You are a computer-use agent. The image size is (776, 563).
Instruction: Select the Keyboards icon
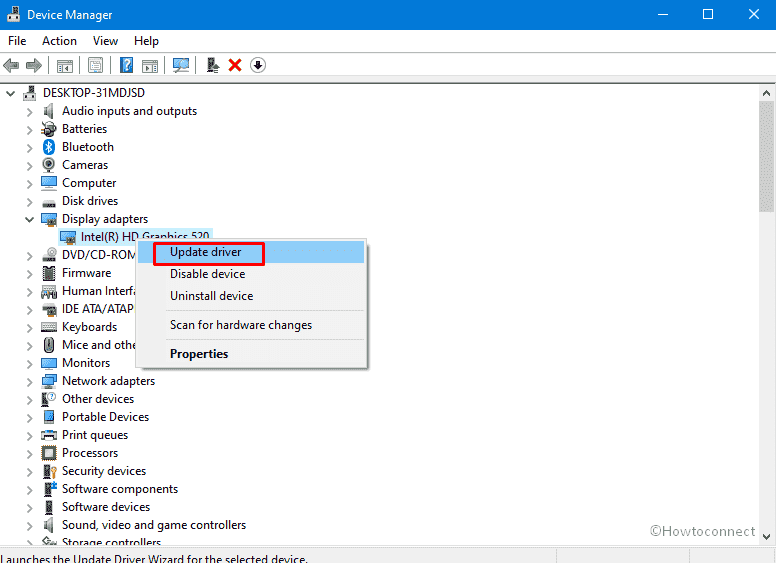click(49, 327)
